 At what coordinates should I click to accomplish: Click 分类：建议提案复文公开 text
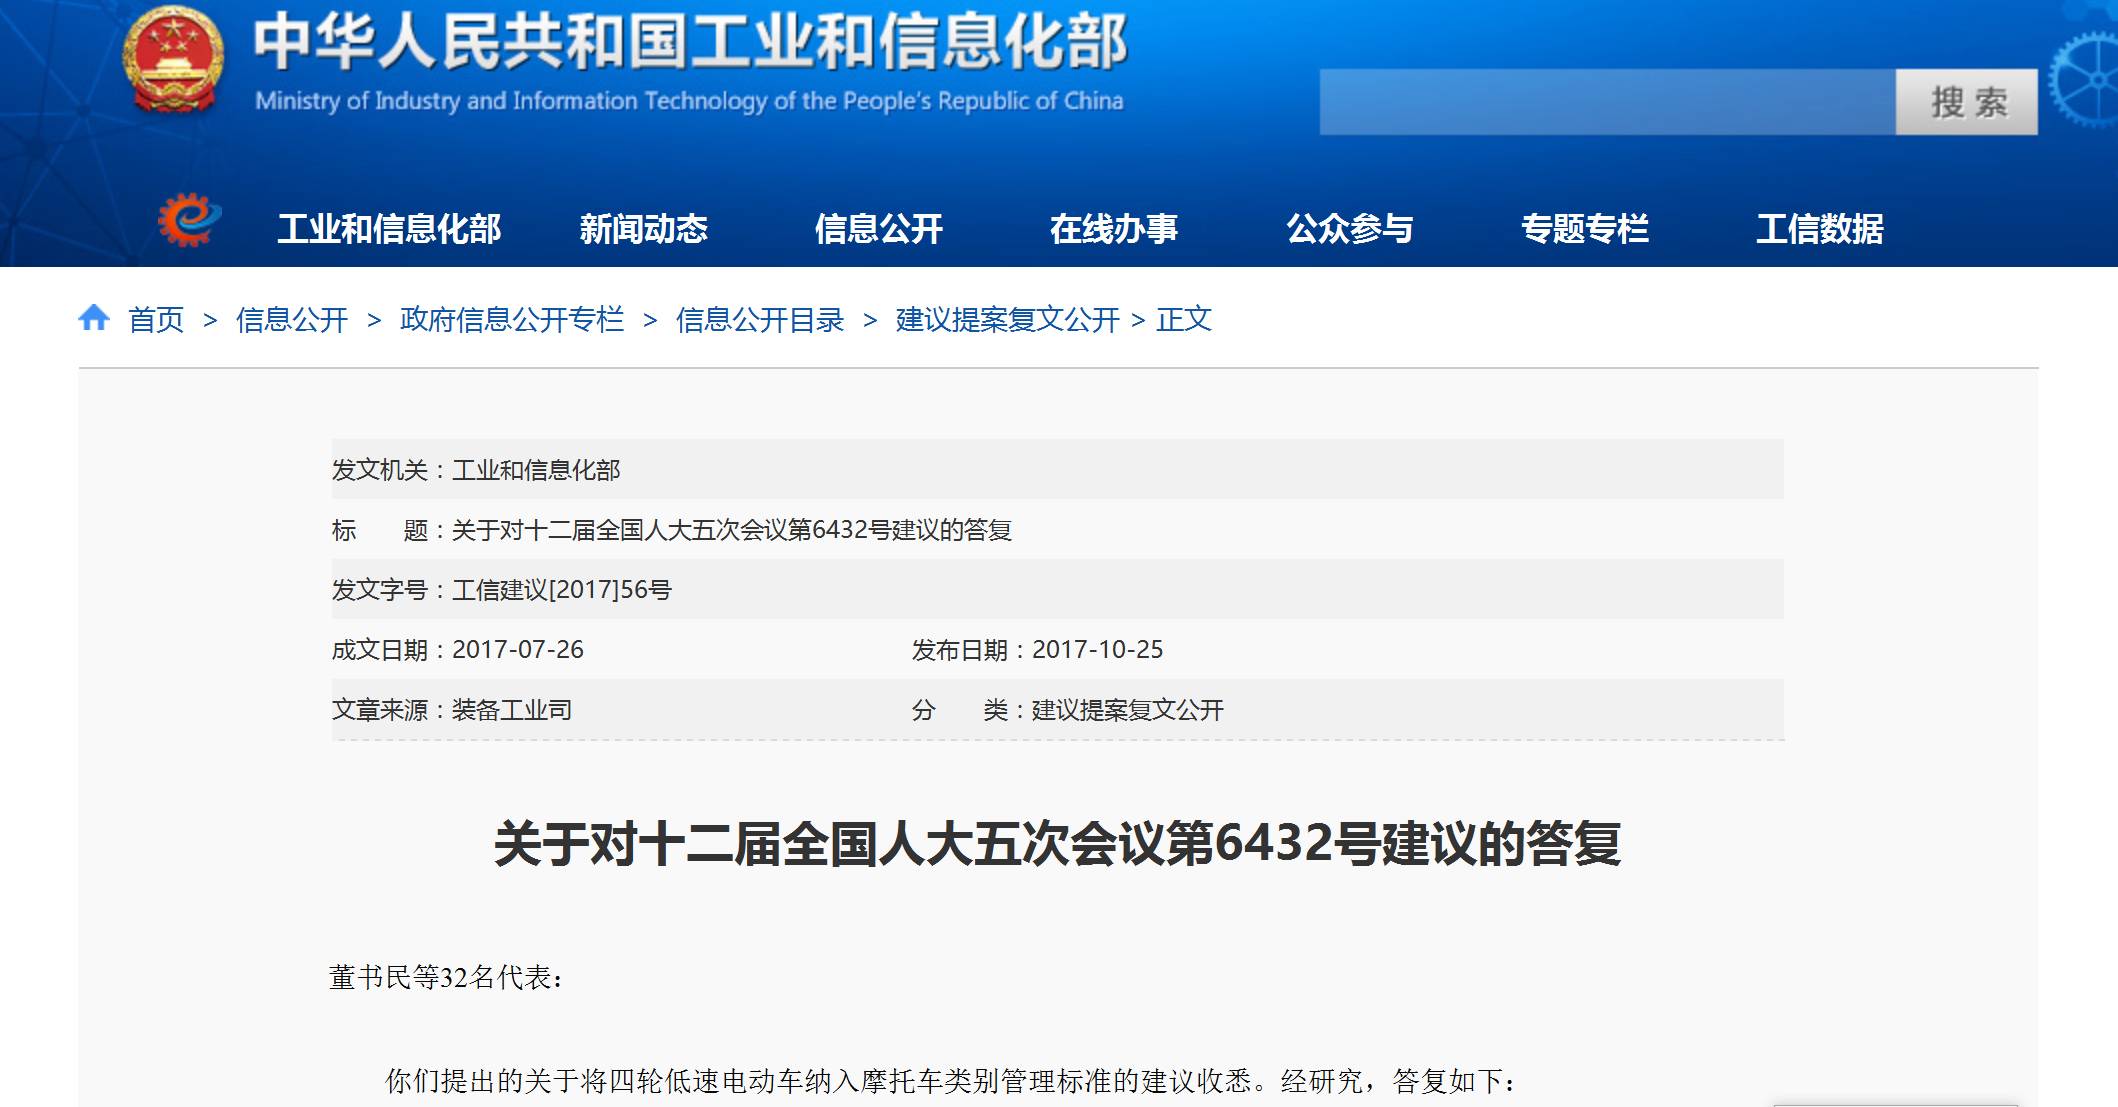tap(1068, 709)
